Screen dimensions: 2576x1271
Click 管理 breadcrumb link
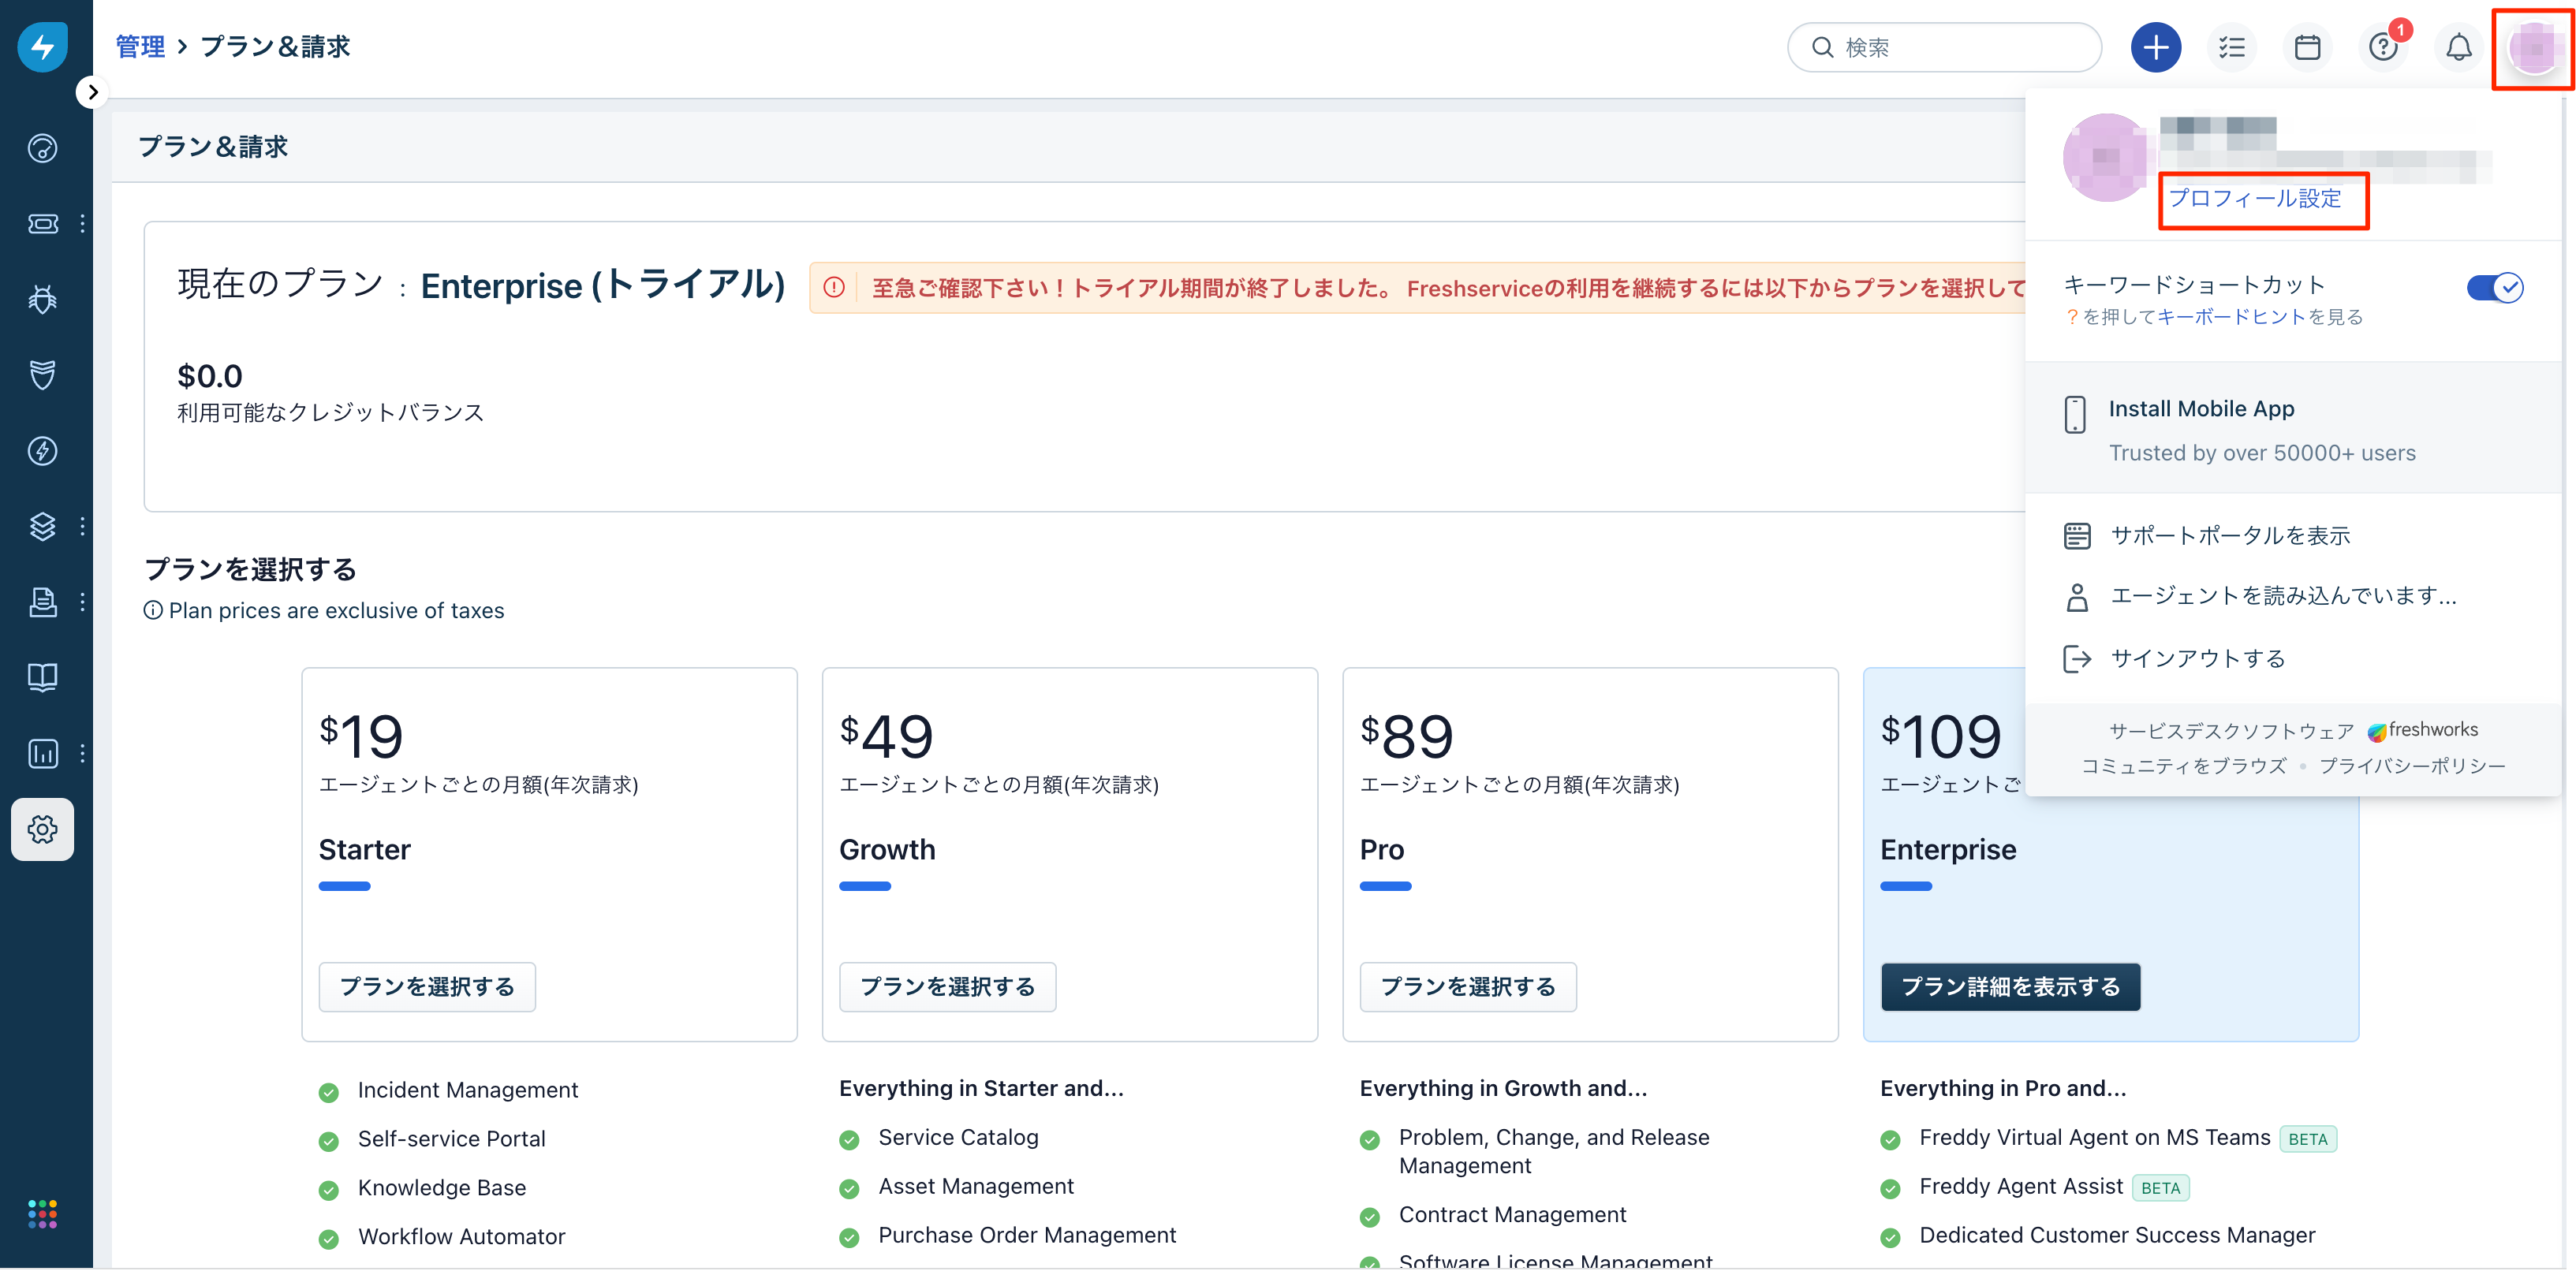tap(140, 47)
